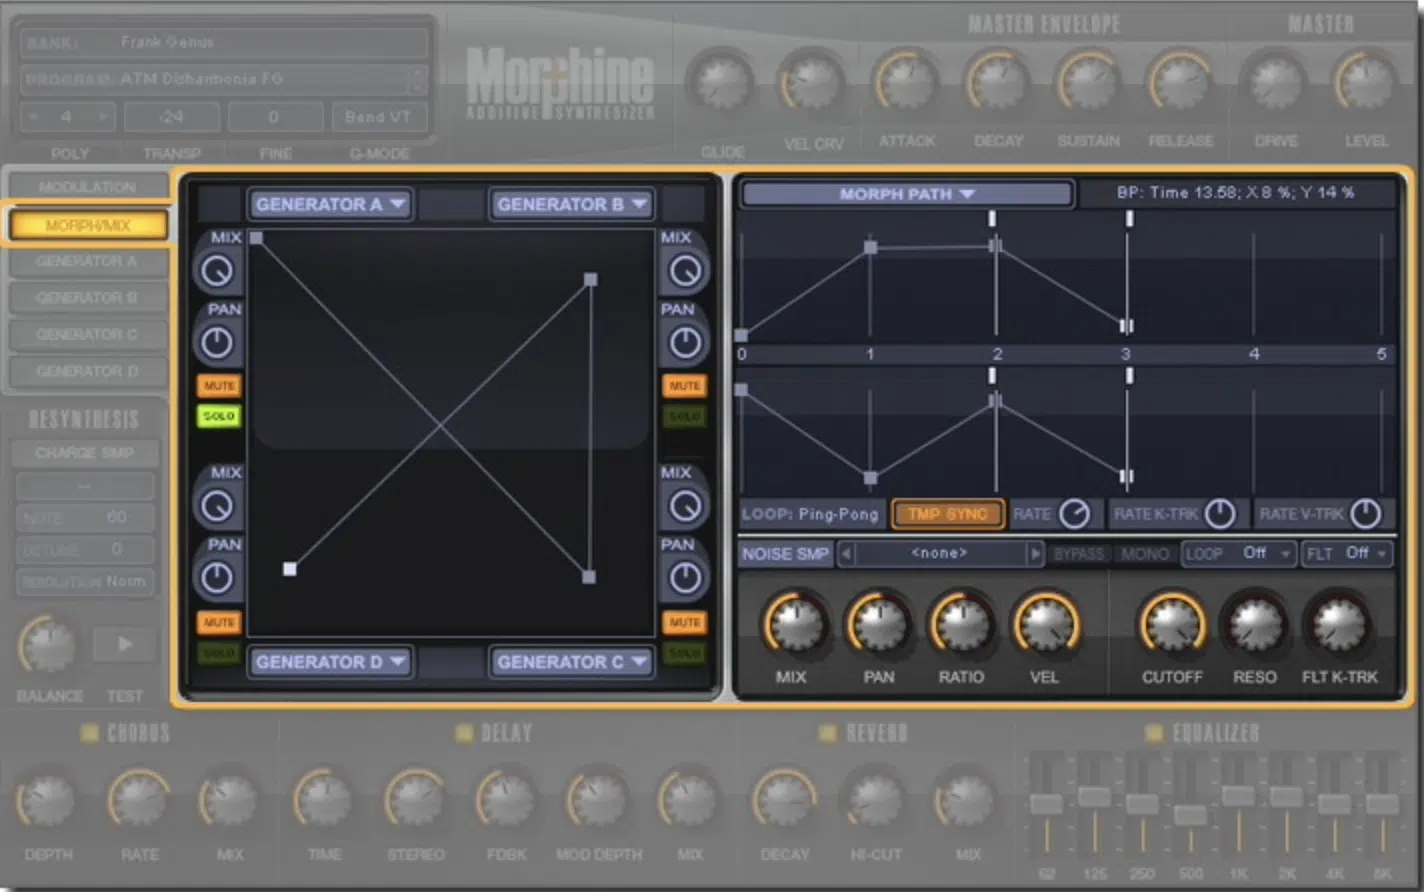Image resolution: width=1424 pixels, height=892 pixels.
Task: Turn the Generator C PAN knob
Action: (x=685, y=578)
